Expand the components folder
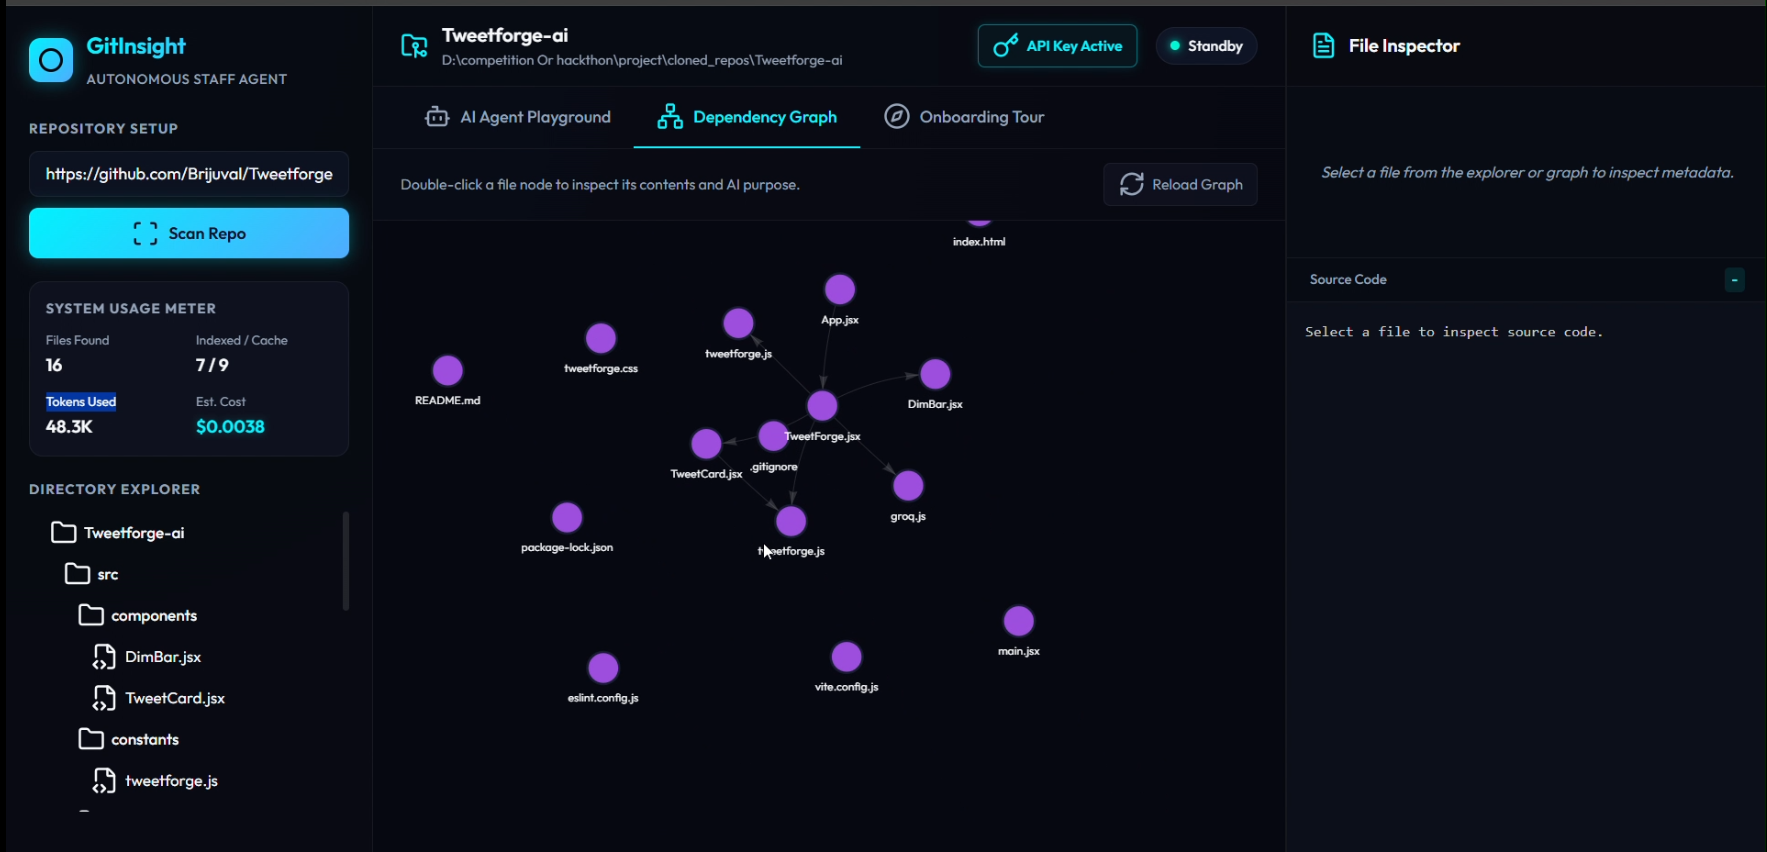 click(138, 615)
